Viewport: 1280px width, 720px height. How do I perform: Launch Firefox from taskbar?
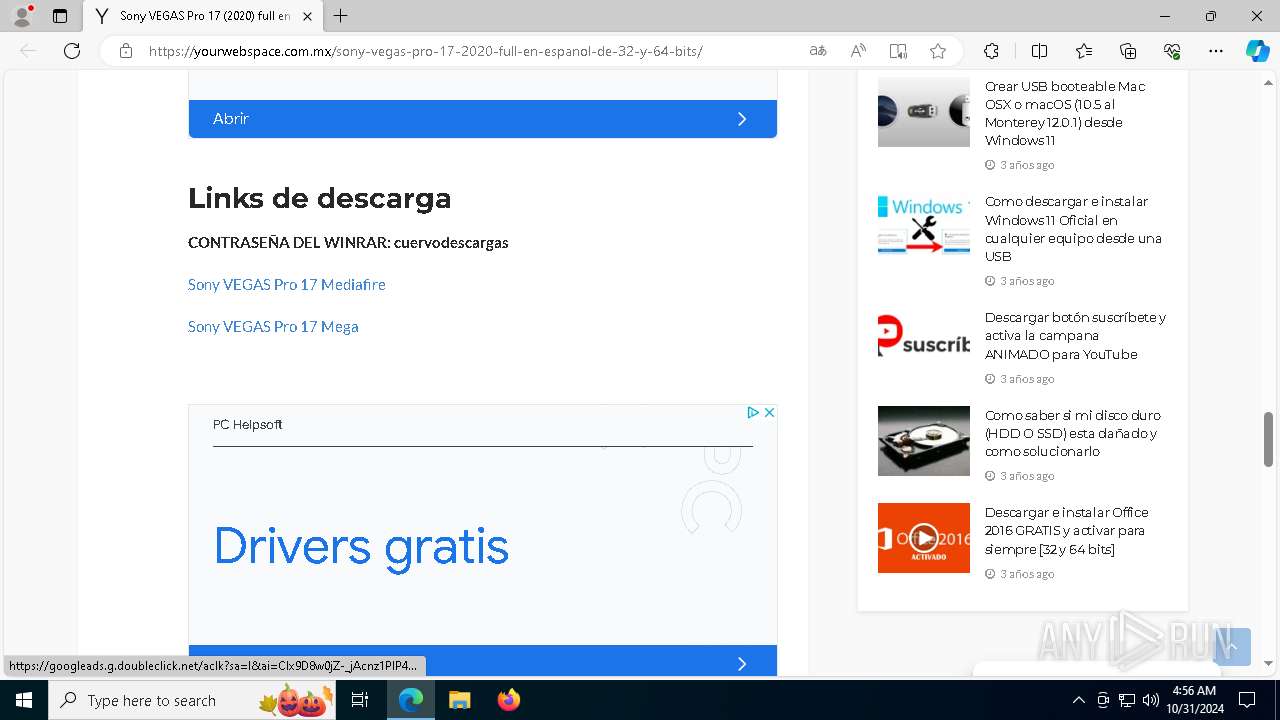point(508,700)
